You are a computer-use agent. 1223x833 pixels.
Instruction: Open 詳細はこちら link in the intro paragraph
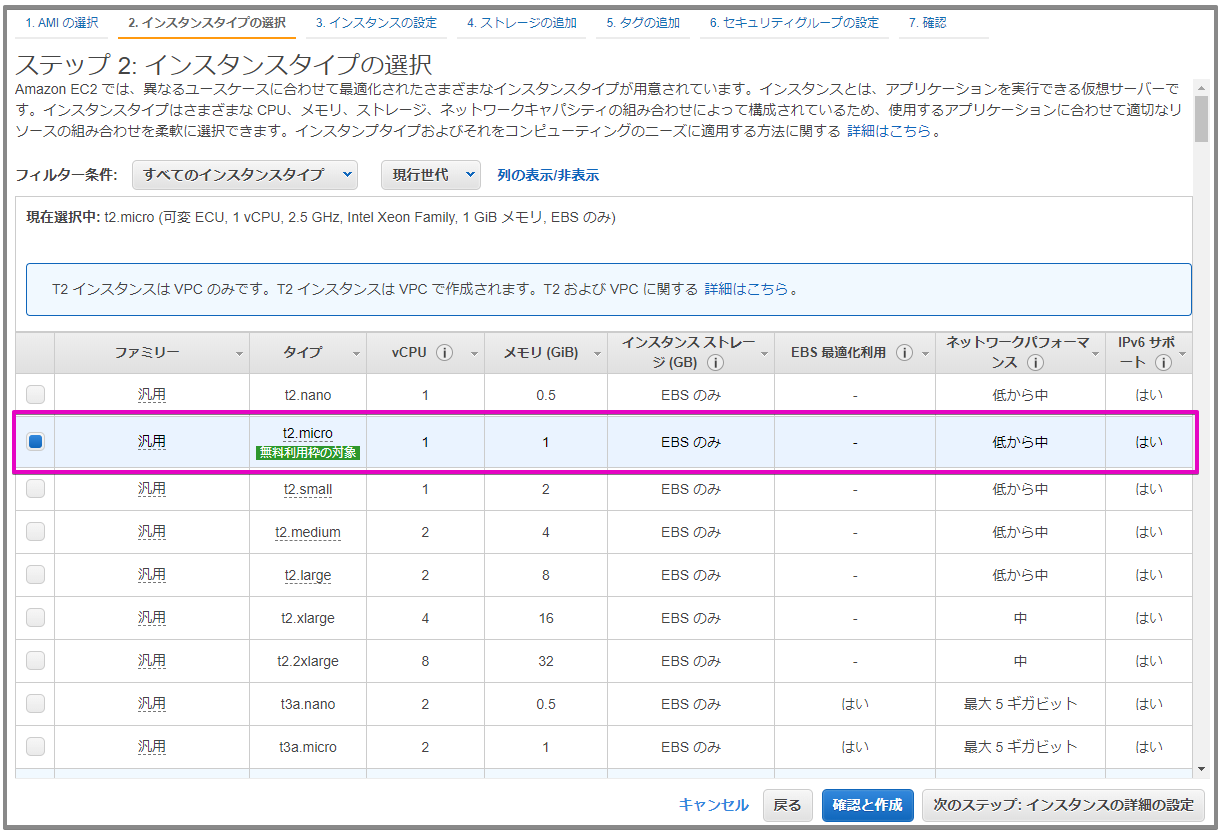[x=889, y=131]
